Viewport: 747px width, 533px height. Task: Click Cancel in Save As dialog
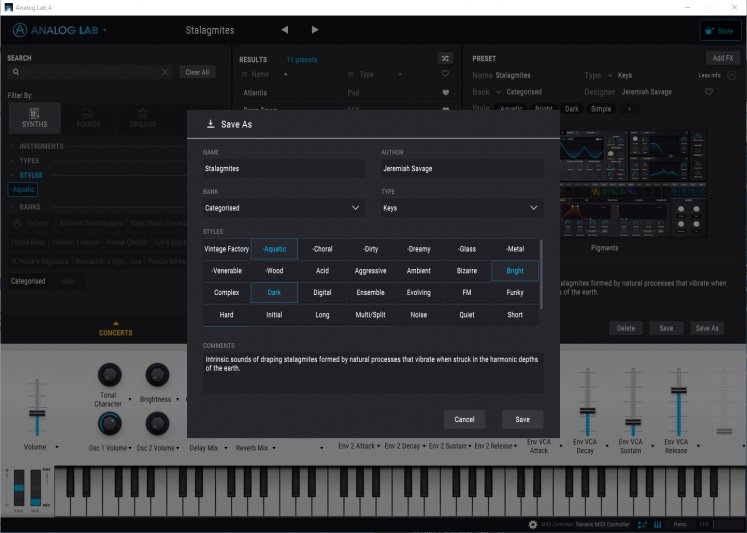pos(464,419)
